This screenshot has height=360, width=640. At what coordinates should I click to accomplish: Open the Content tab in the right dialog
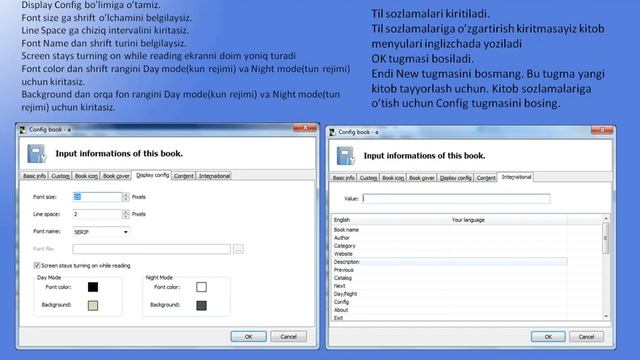click(x=486, y=178)
